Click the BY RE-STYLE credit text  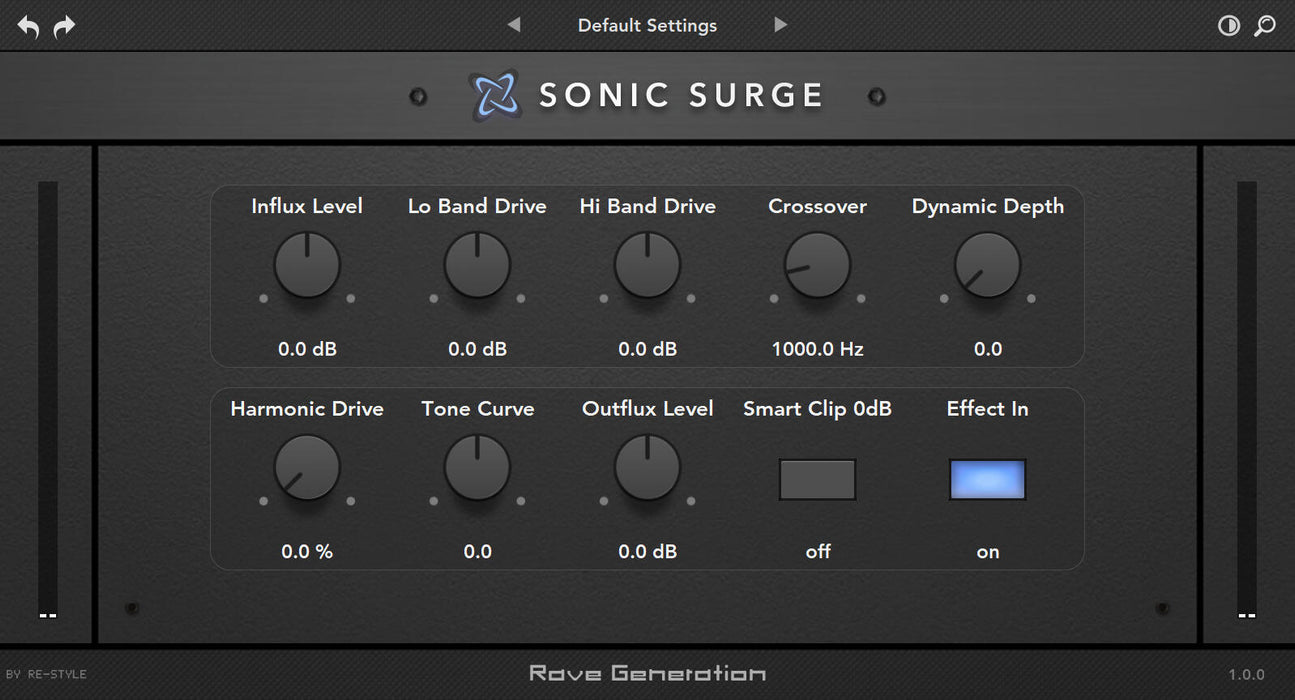46,674
